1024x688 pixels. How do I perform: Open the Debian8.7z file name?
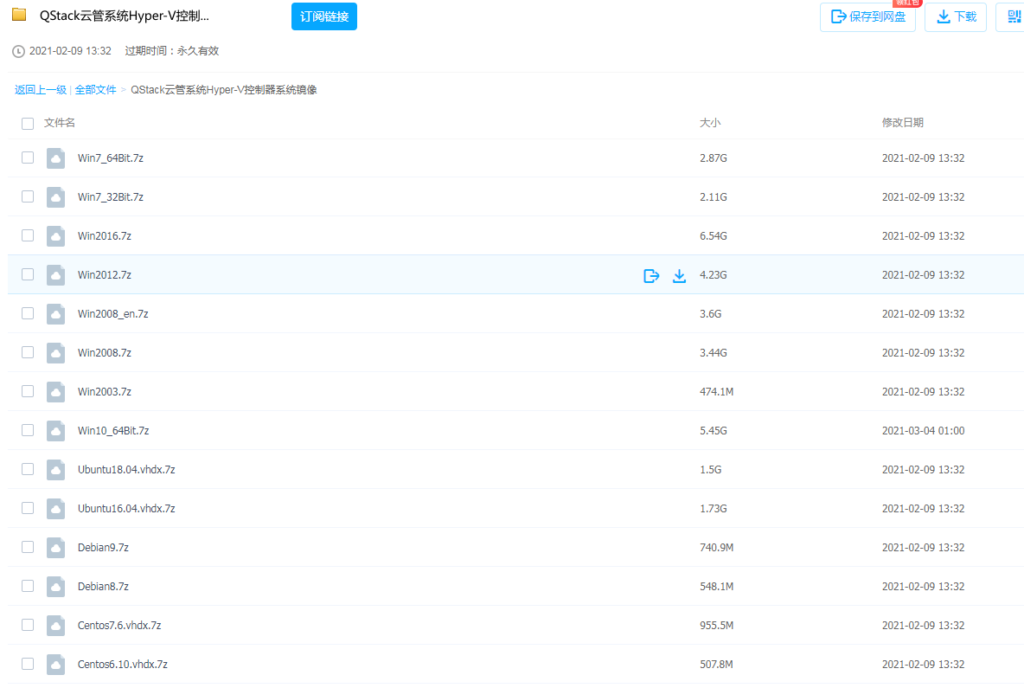point(103,587)
